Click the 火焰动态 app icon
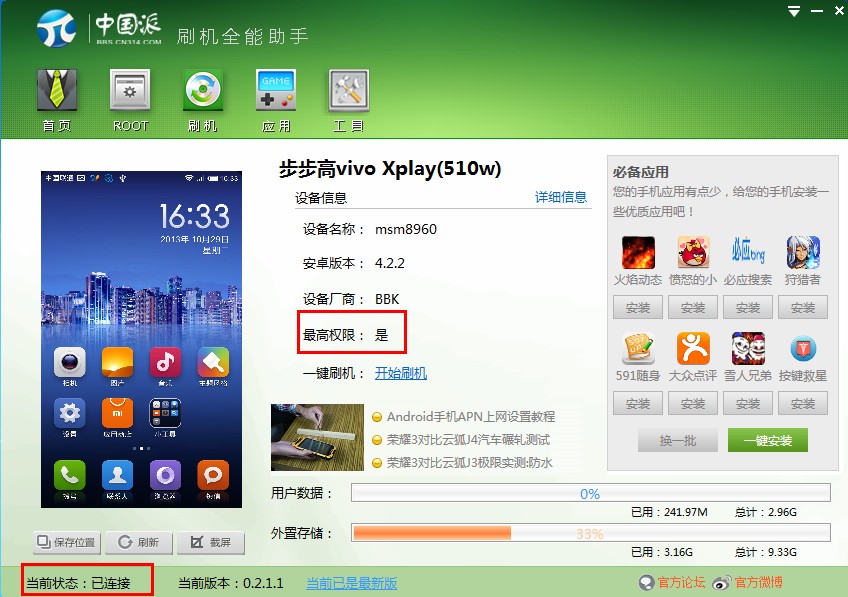This screenshot has width=848, height=597. (x=638, y=253)
